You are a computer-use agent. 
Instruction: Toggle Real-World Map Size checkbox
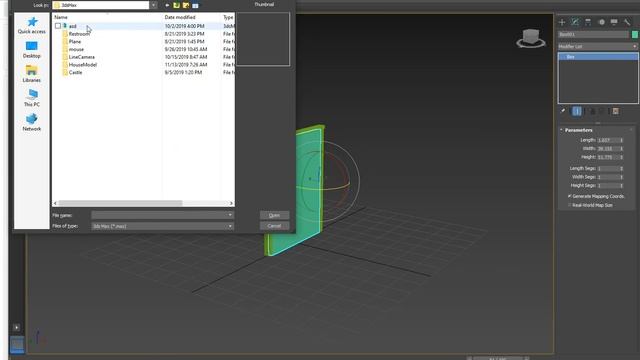coord(569,205)
